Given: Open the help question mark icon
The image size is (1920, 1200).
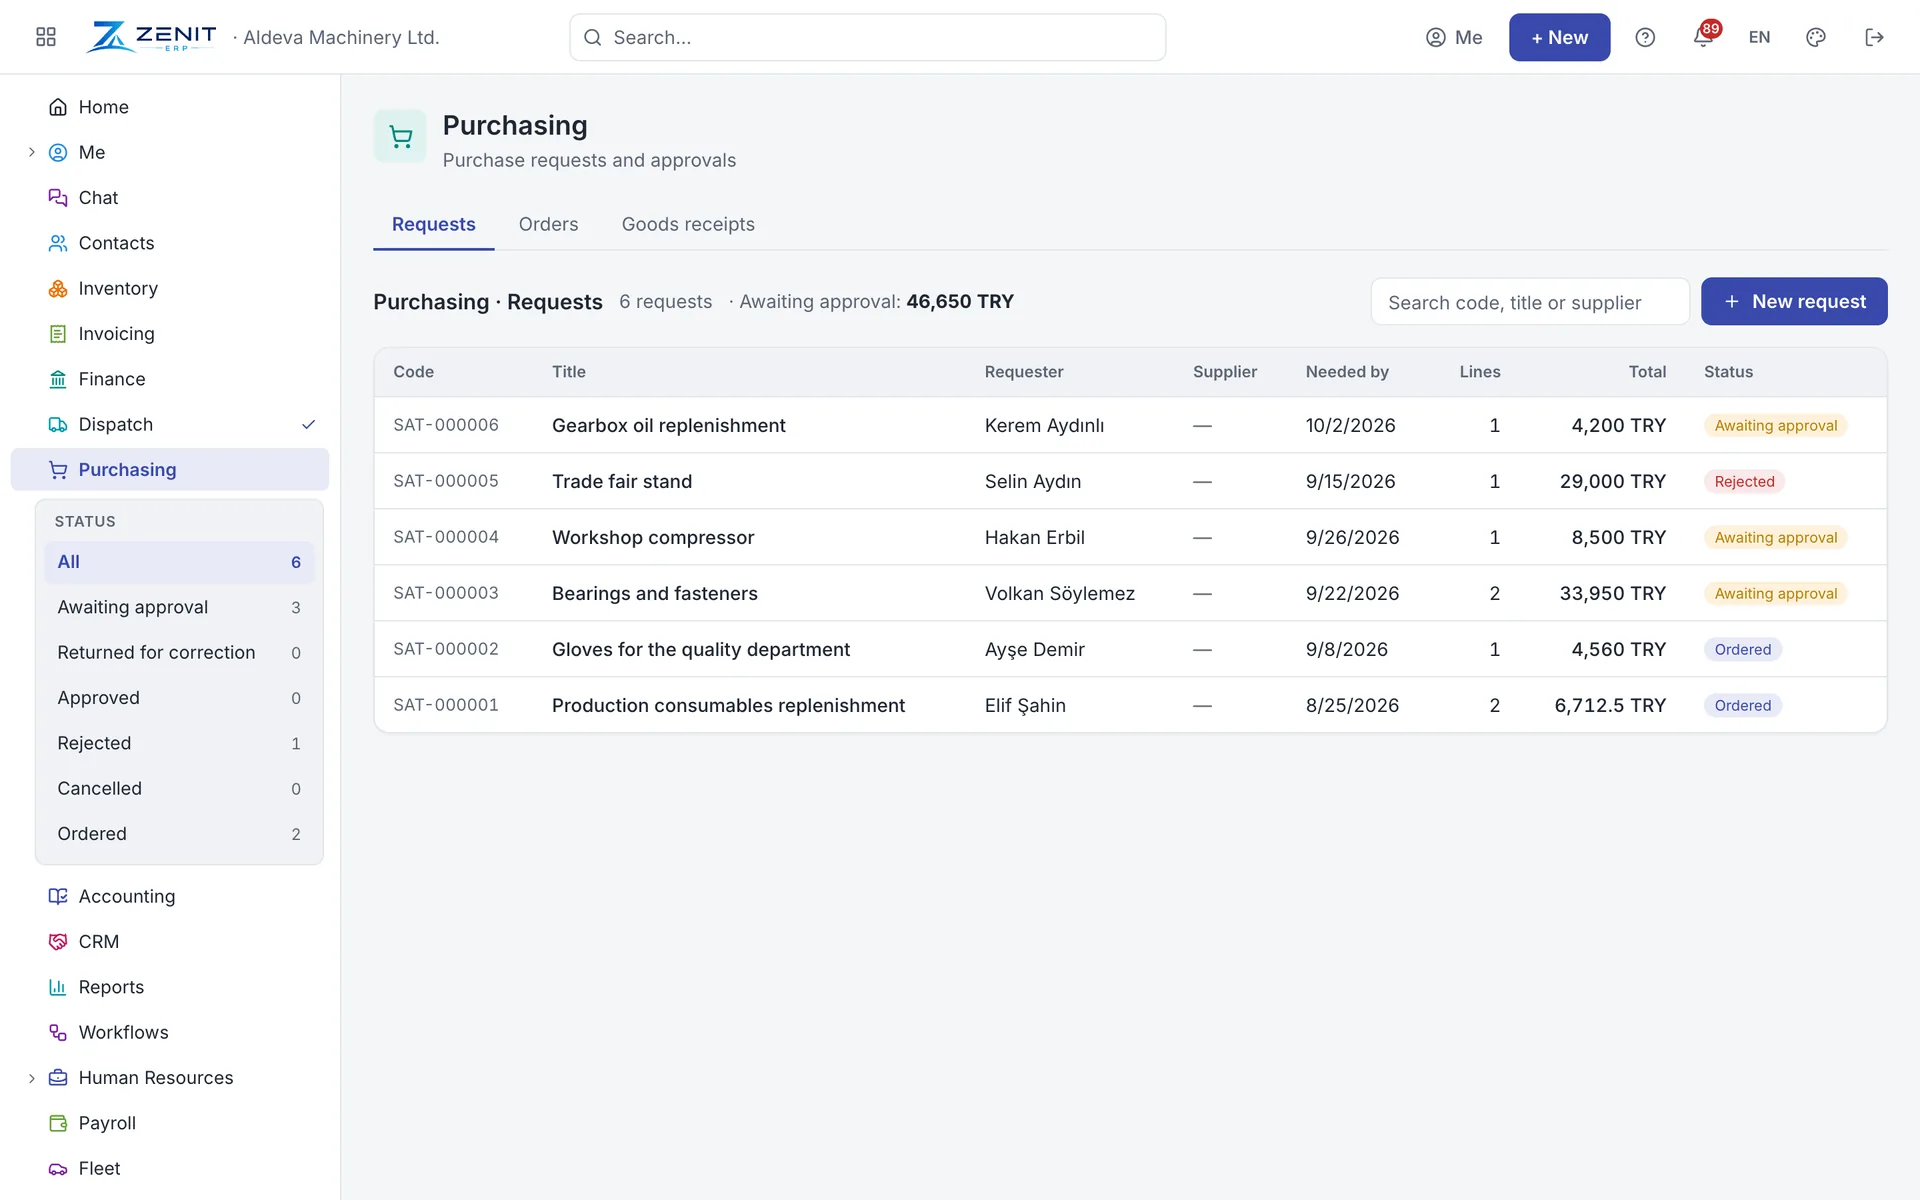Looking at the screenshot, I should point(1645,37).
